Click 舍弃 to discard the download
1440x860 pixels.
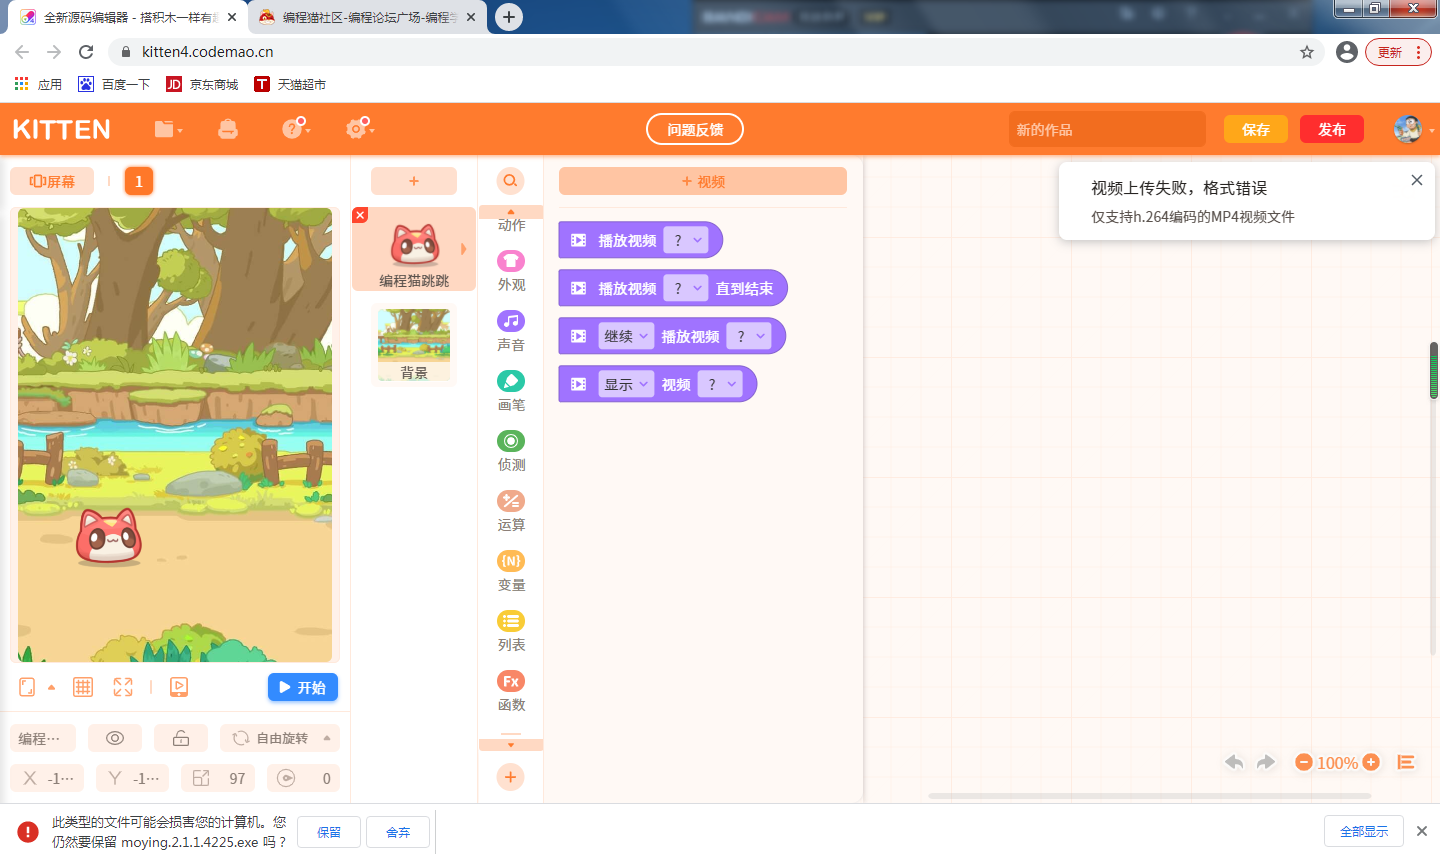[398, 832]
